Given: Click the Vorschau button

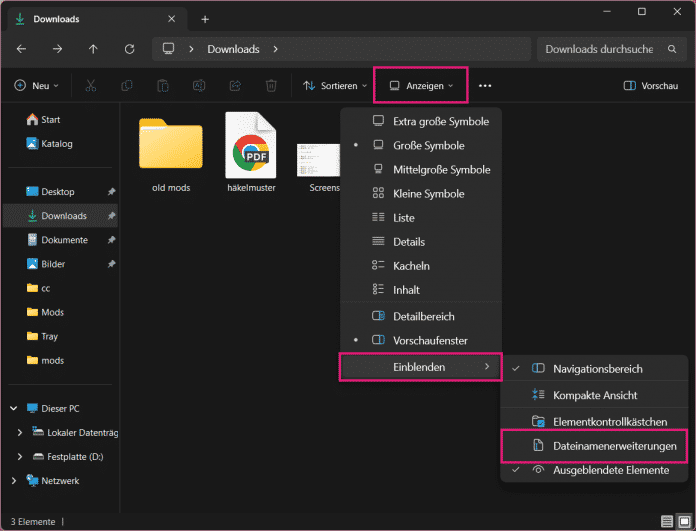Looking at the screenshot, I should click(x=651, y=86).
